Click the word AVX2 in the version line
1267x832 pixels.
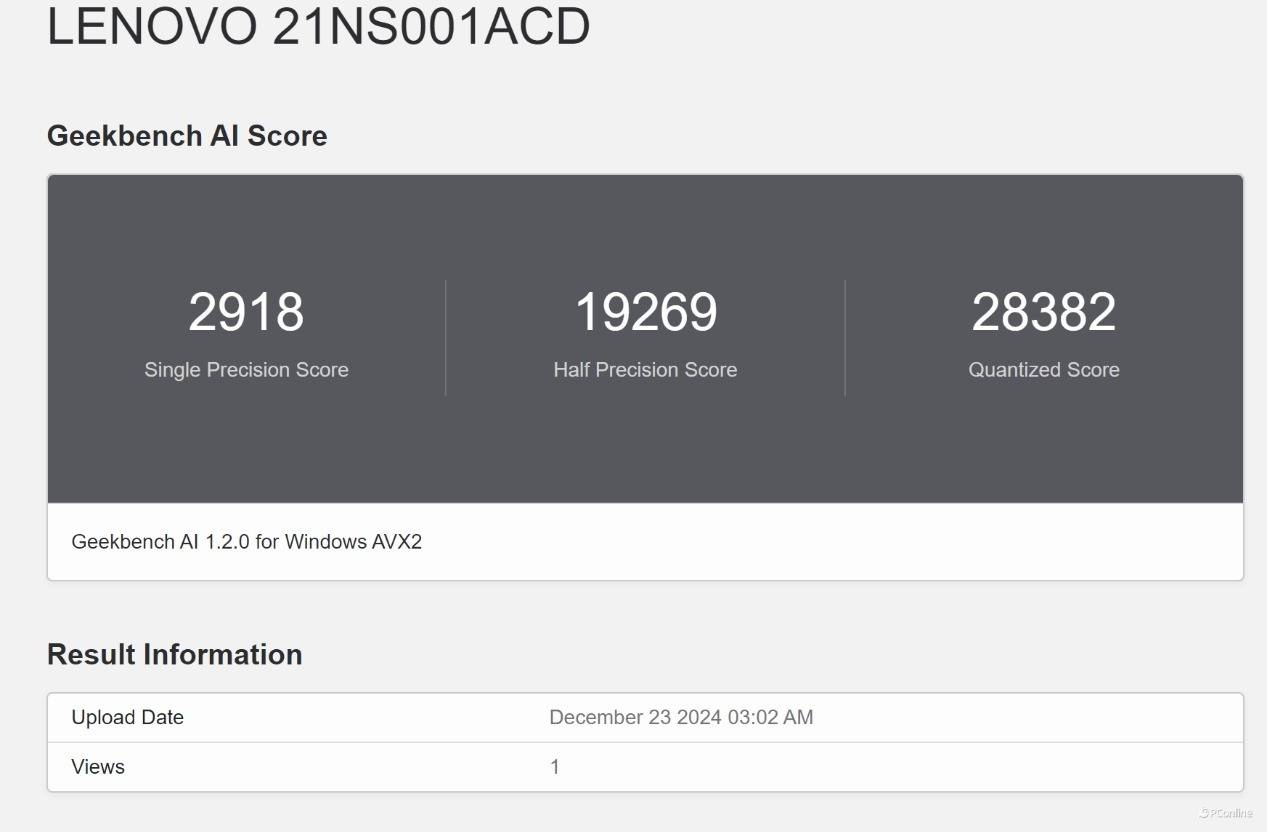397,542
